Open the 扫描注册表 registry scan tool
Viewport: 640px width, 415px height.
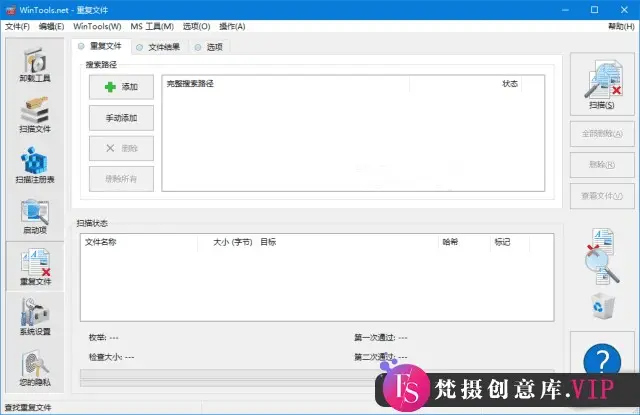(35, 166)
